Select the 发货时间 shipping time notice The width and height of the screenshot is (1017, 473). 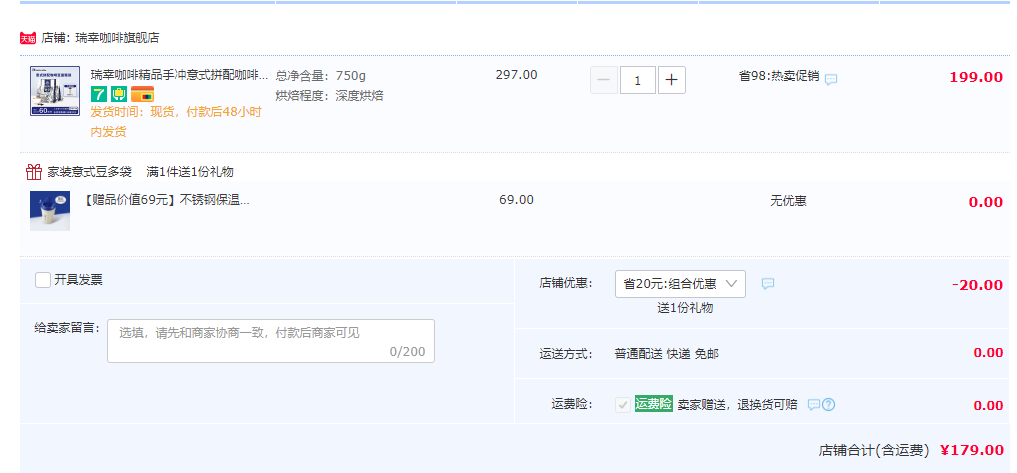pyautogui.click(x=176, y=122)
